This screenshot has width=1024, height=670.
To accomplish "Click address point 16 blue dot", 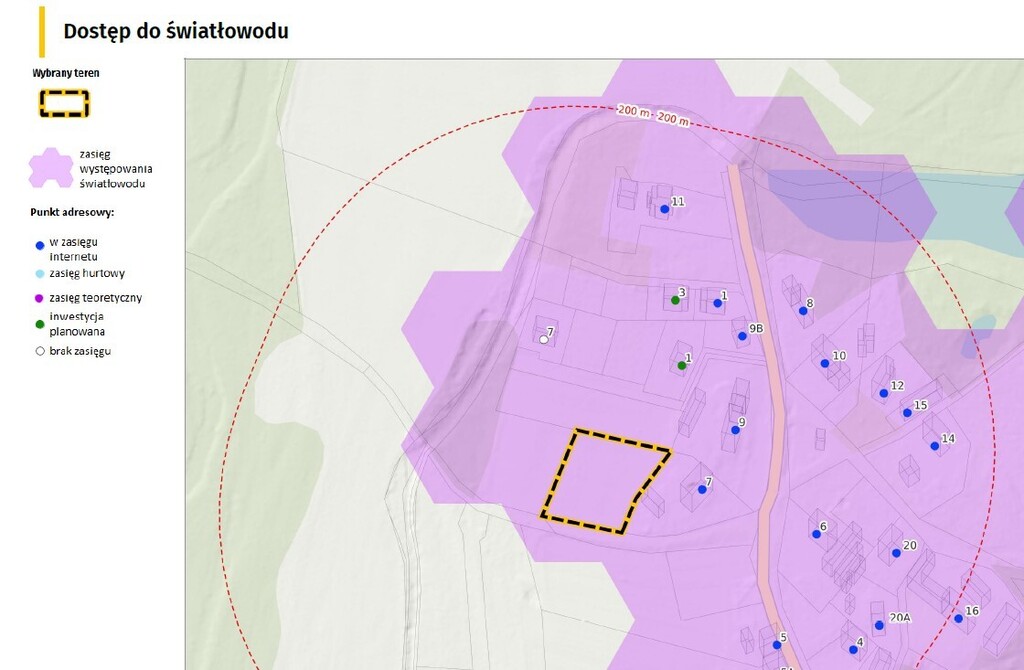I will coord(958,618).
